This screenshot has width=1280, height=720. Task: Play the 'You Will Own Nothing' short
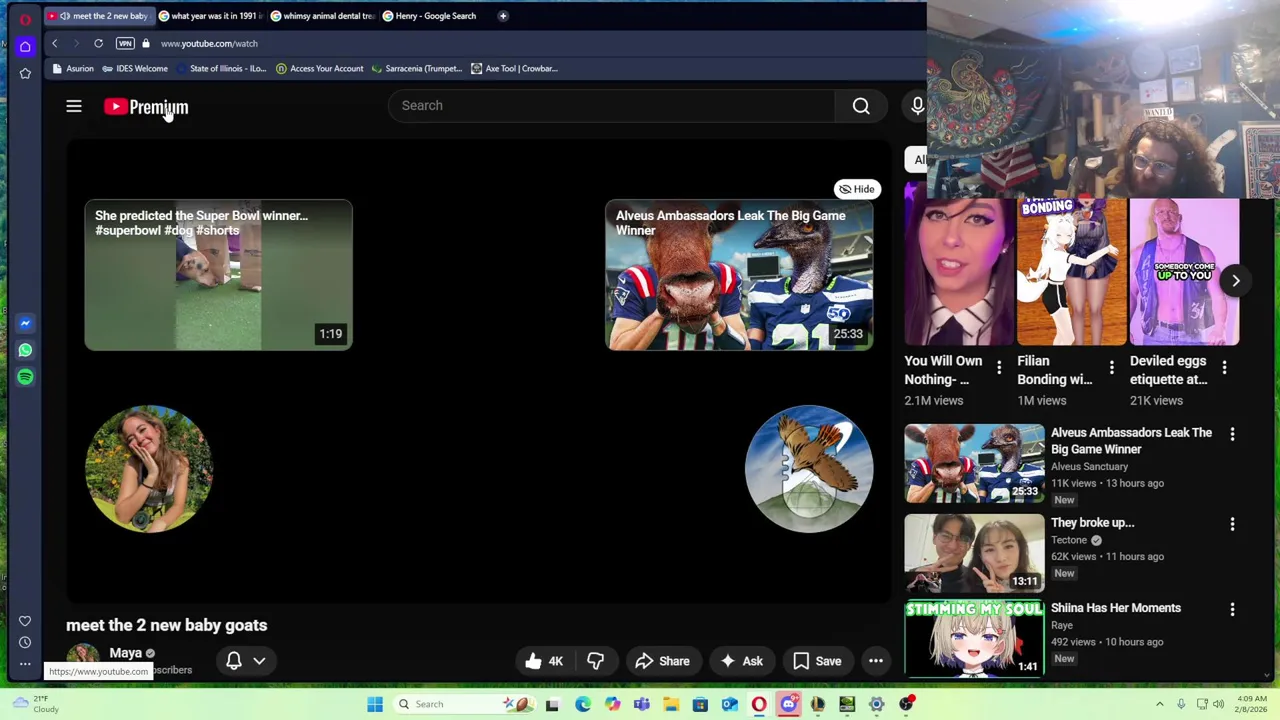coord(959,272)
